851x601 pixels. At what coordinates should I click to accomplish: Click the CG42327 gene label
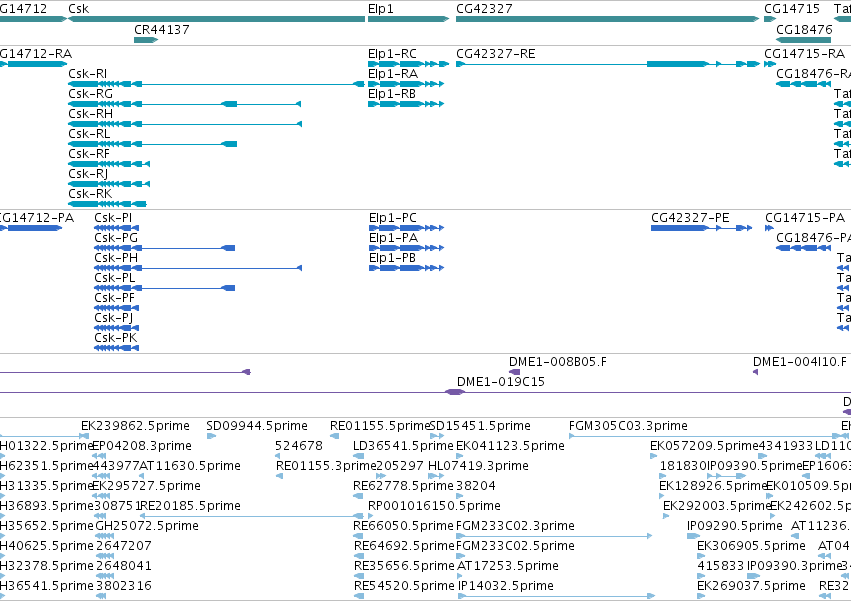coord(484,9)
